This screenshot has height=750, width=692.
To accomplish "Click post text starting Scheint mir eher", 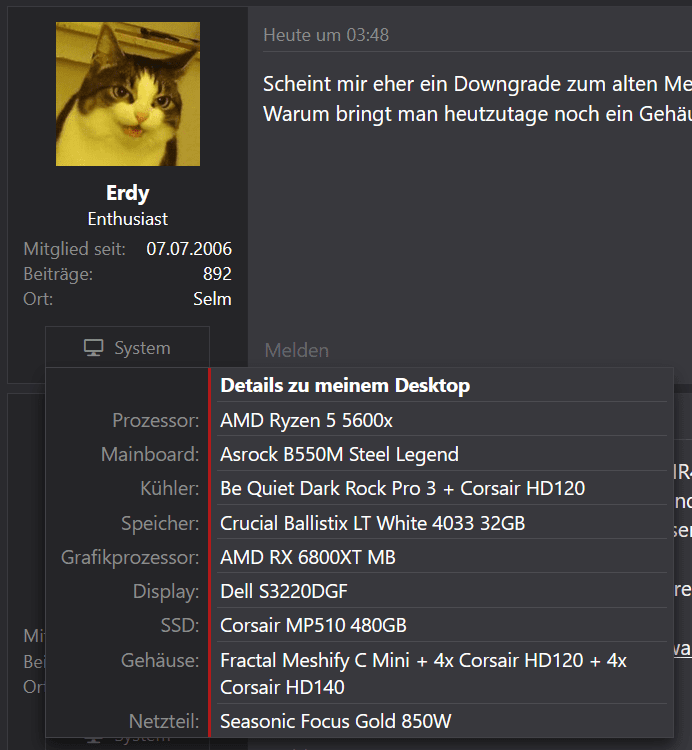I will click(x=477, y=84).
